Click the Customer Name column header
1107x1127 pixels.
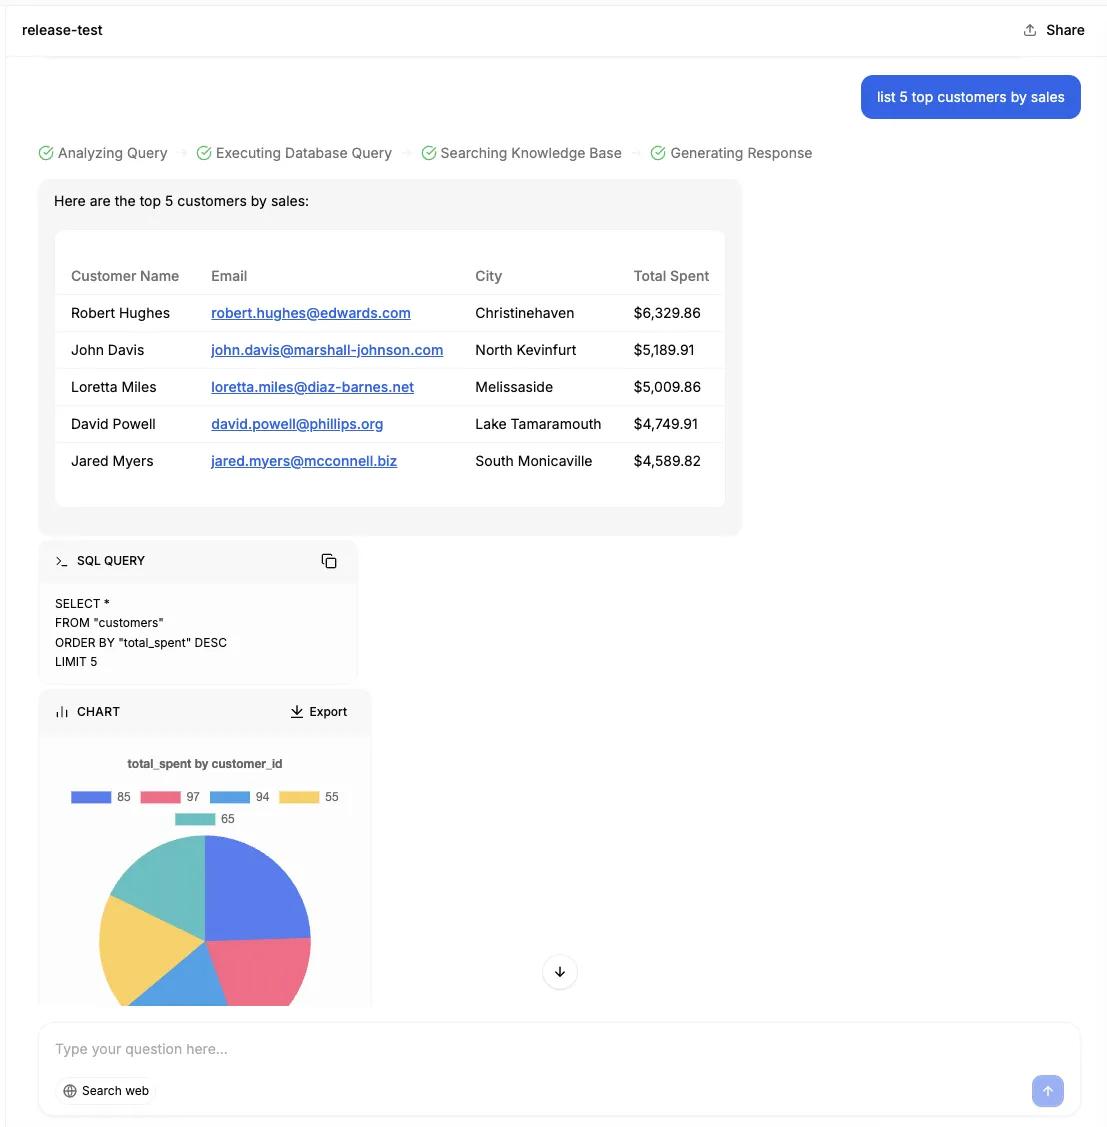125,276
